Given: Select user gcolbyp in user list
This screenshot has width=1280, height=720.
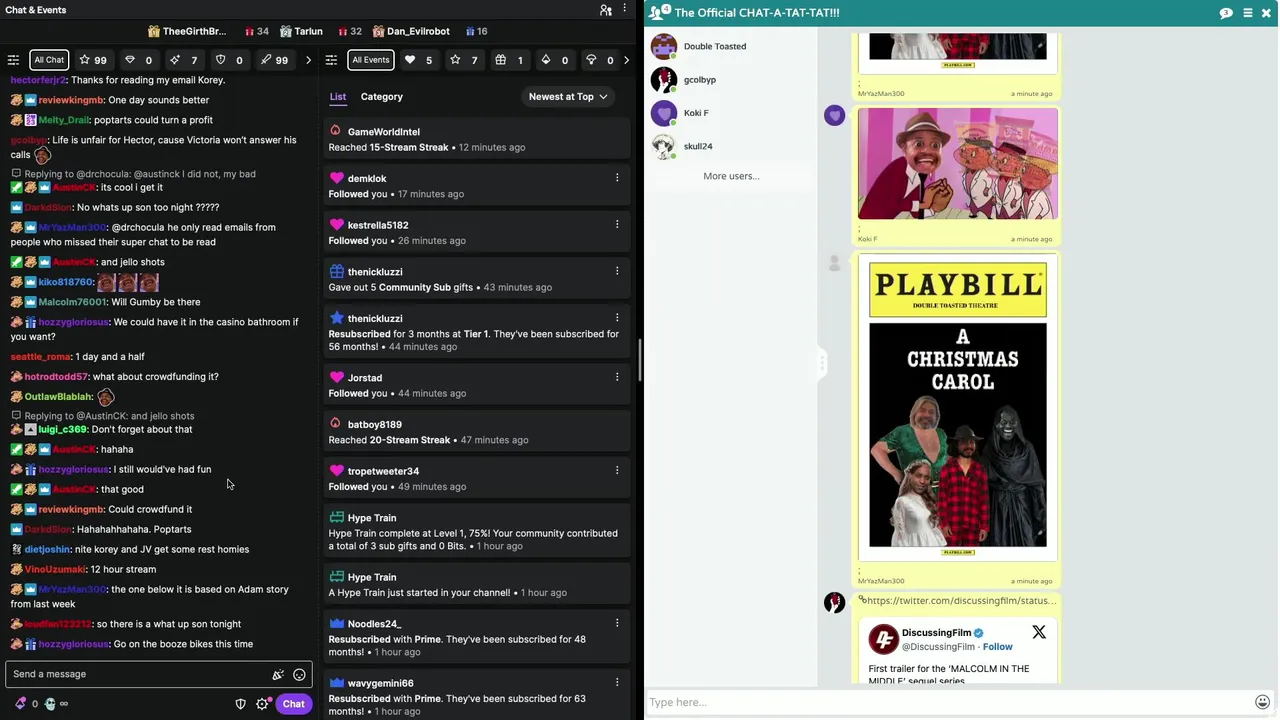Looking at the screenshot, I should tap(730, 79).
